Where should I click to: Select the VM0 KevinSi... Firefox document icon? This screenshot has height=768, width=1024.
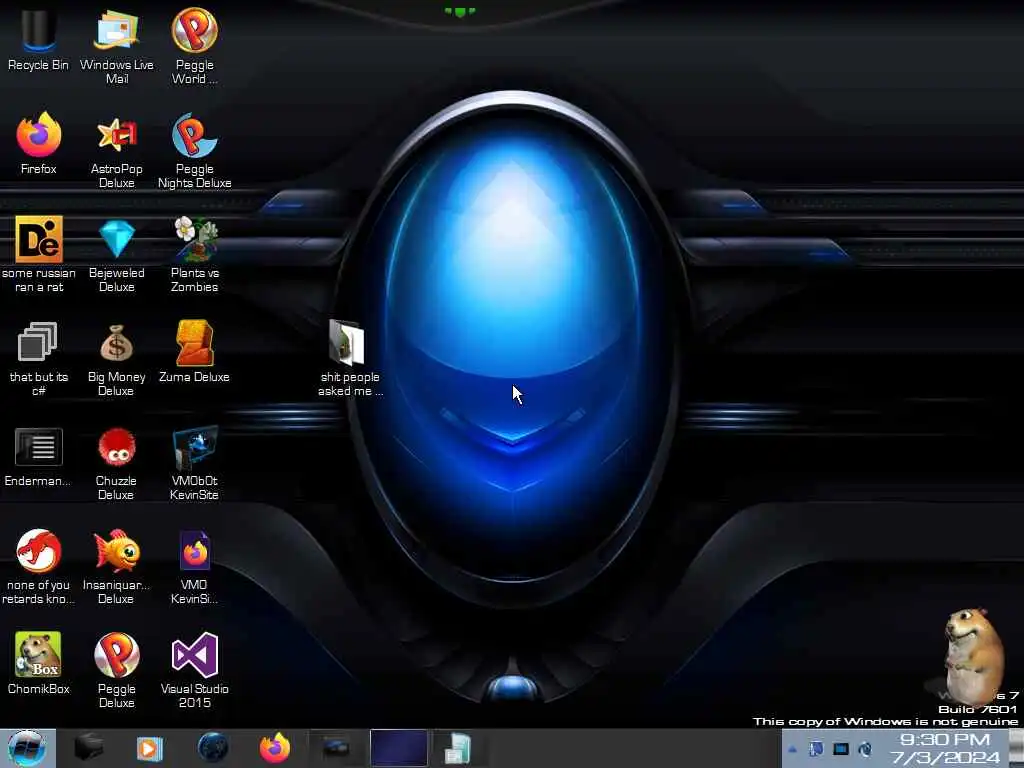click(195, 567)
